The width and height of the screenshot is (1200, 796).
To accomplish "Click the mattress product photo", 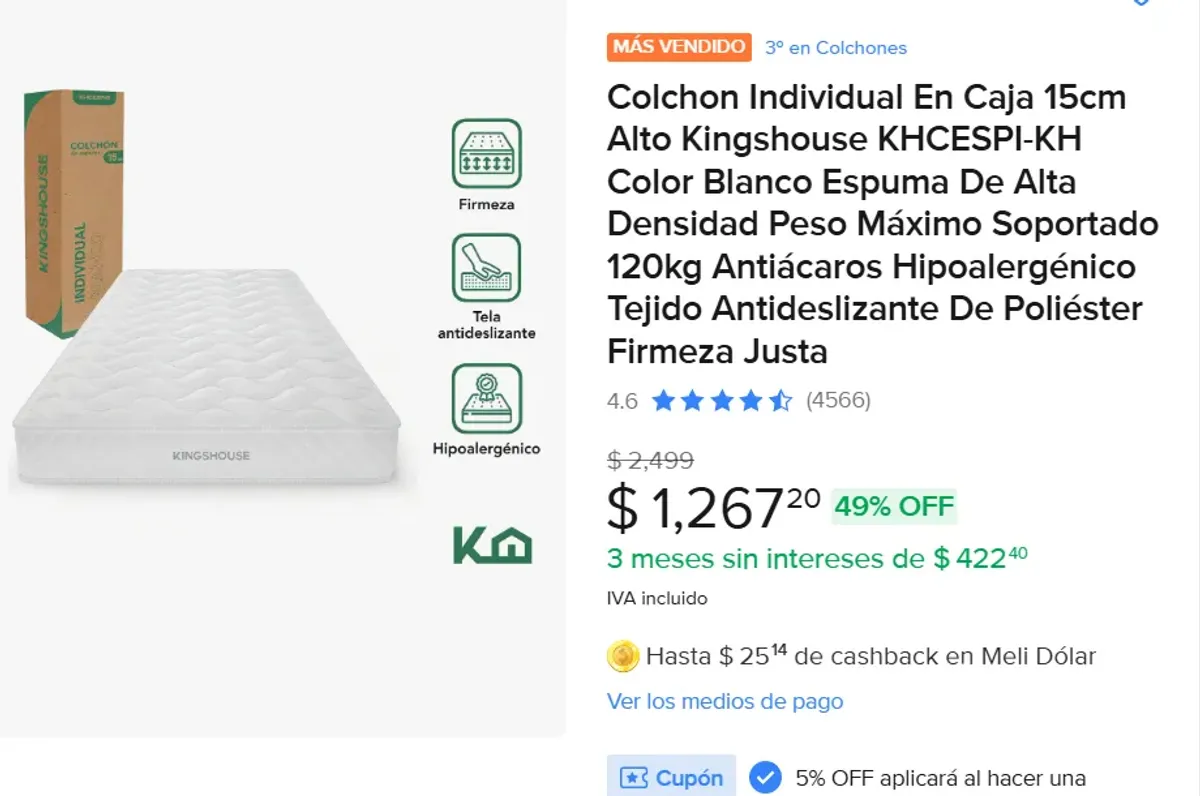I will (x=210, y=400).
